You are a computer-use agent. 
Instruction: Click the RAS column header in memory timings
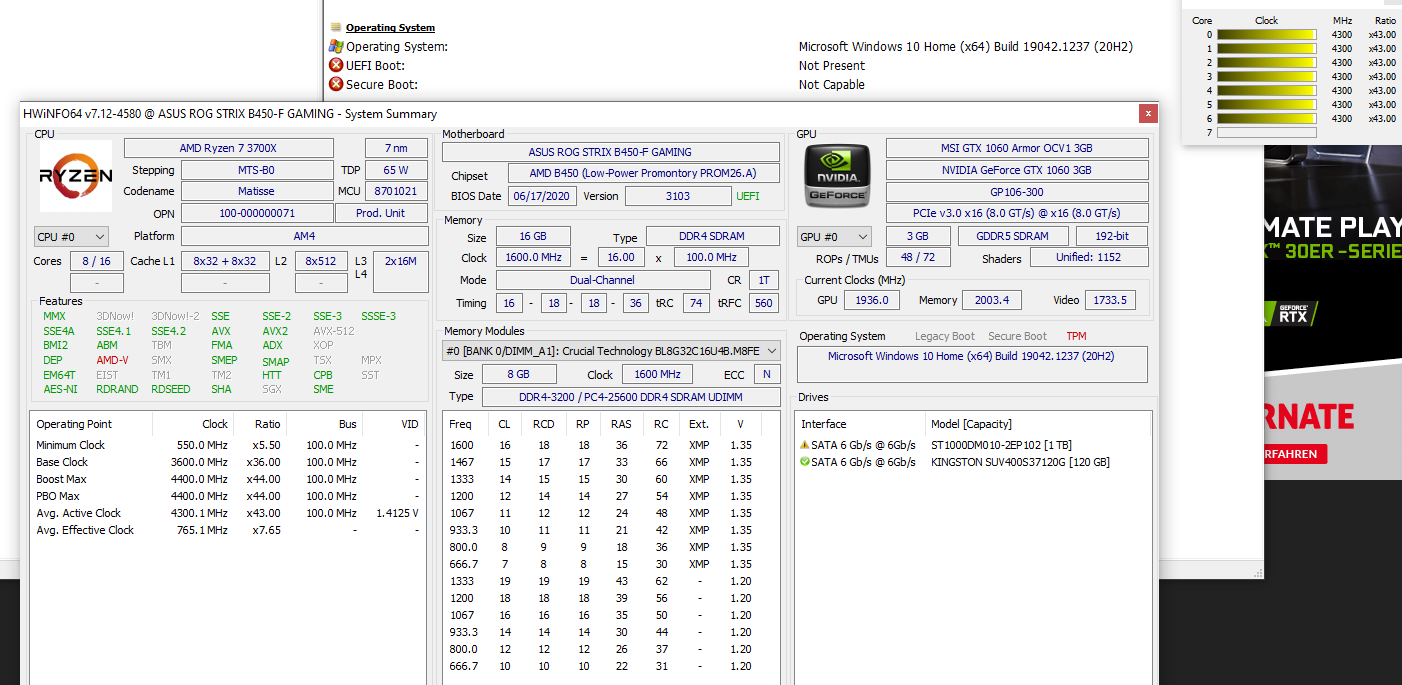[x=621, y=424]
